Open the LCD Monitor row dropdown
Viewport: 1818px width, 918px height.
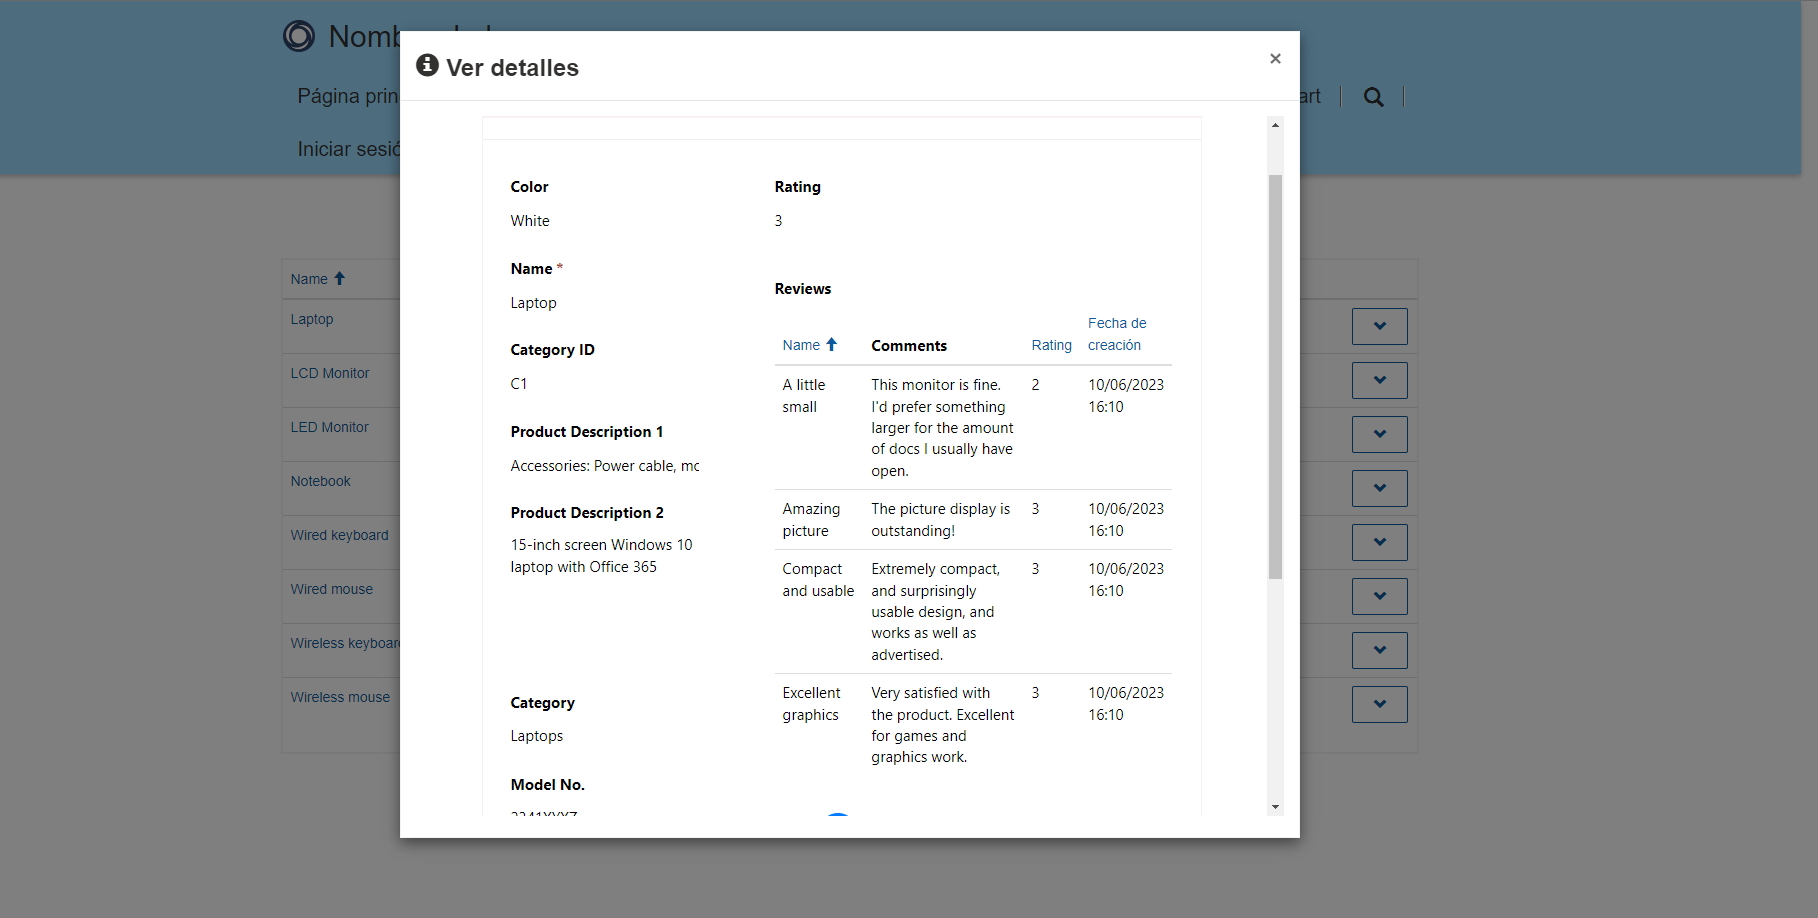click(1379, 380)
